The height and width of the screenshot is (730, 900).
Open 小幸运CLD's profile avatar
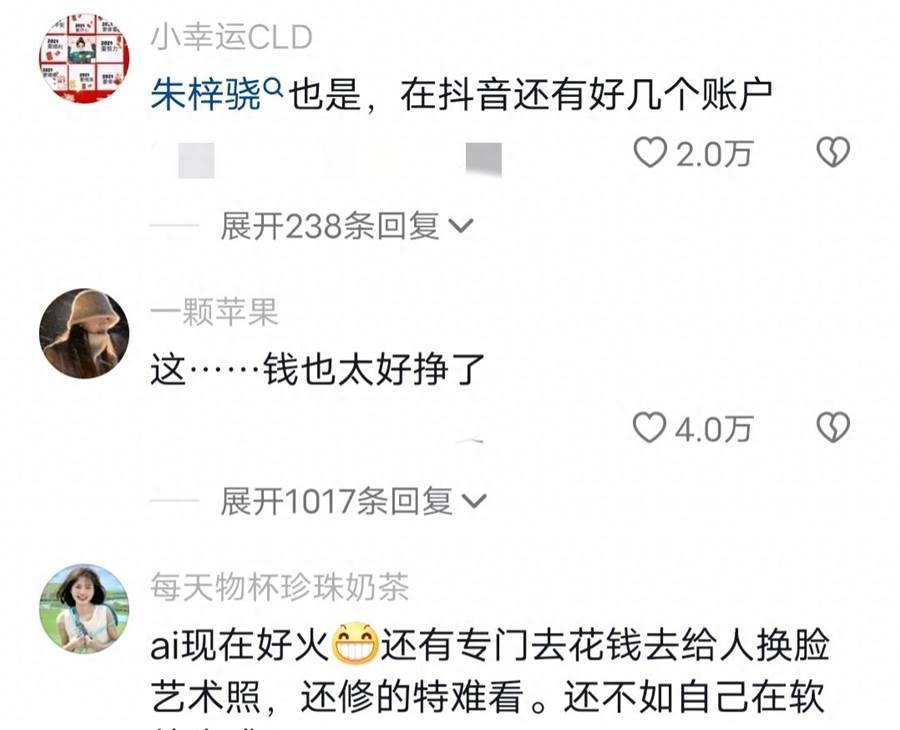click(84, 57)
